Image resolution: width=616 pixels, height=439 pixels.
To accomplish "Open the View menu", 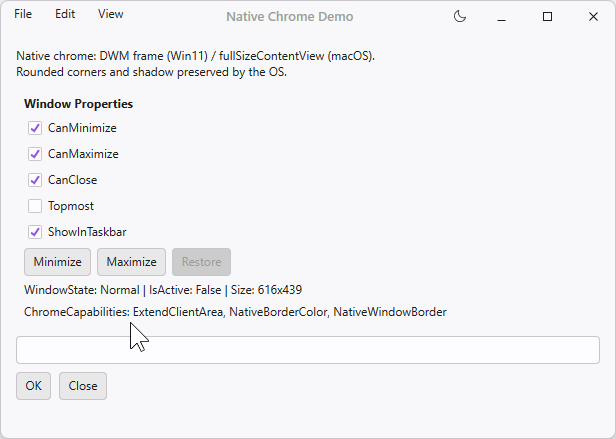I will [x=111, y=14].
